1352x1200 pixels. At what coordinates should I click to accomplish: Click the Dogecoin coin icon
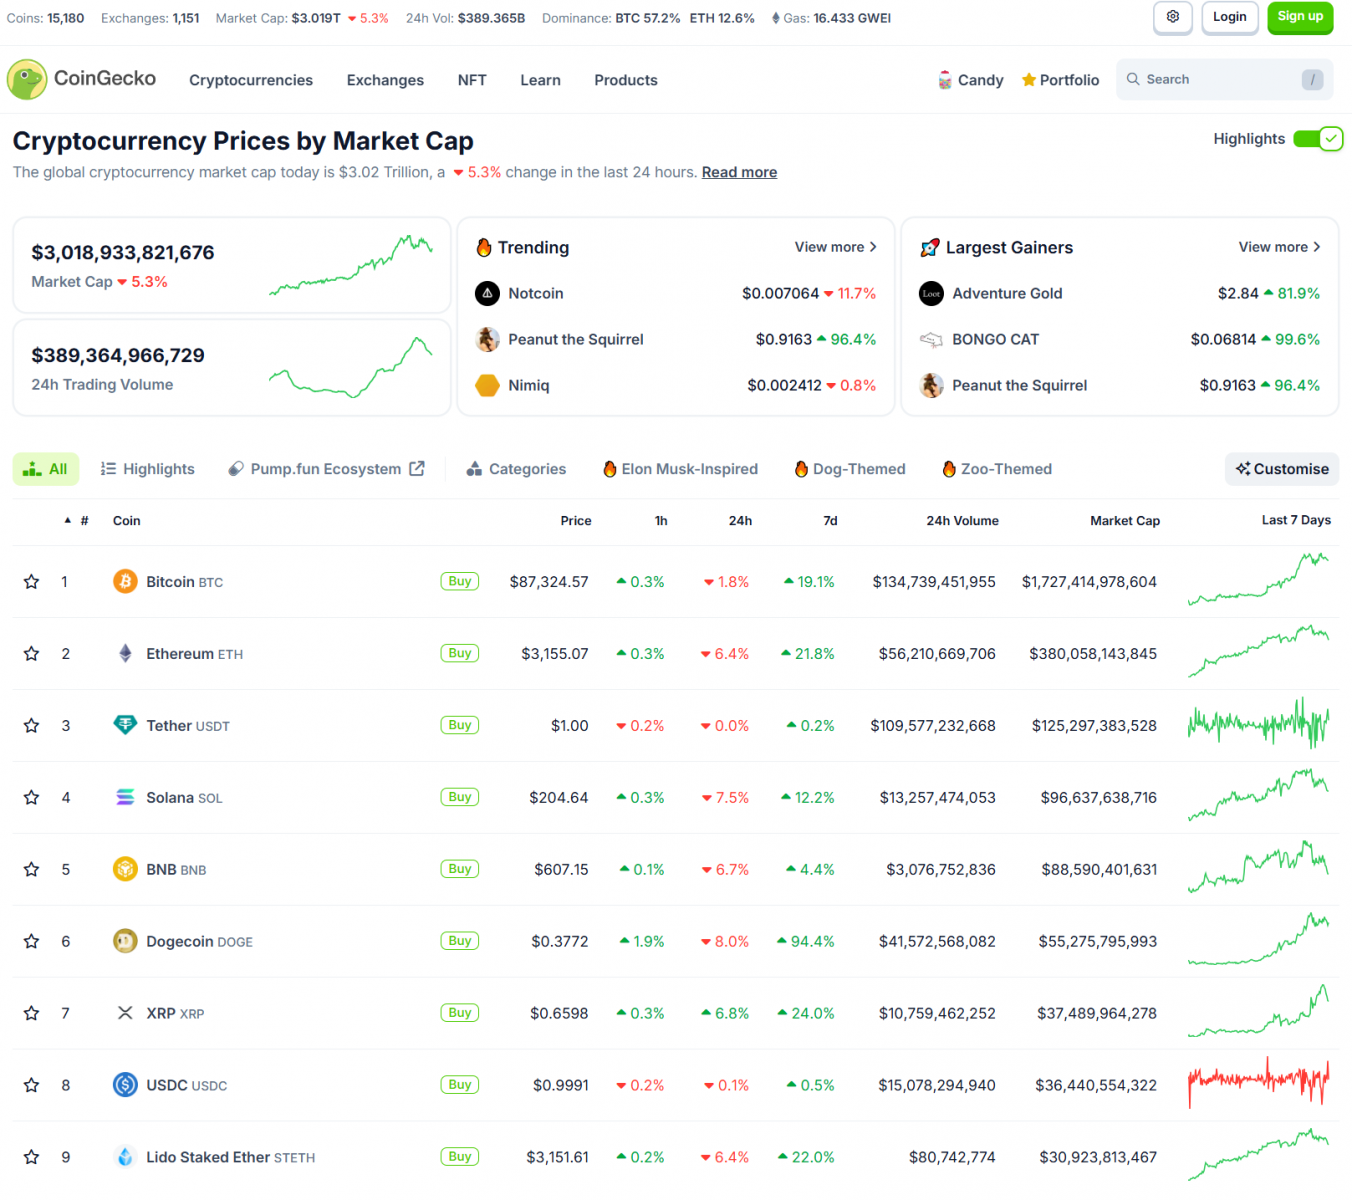125,941
